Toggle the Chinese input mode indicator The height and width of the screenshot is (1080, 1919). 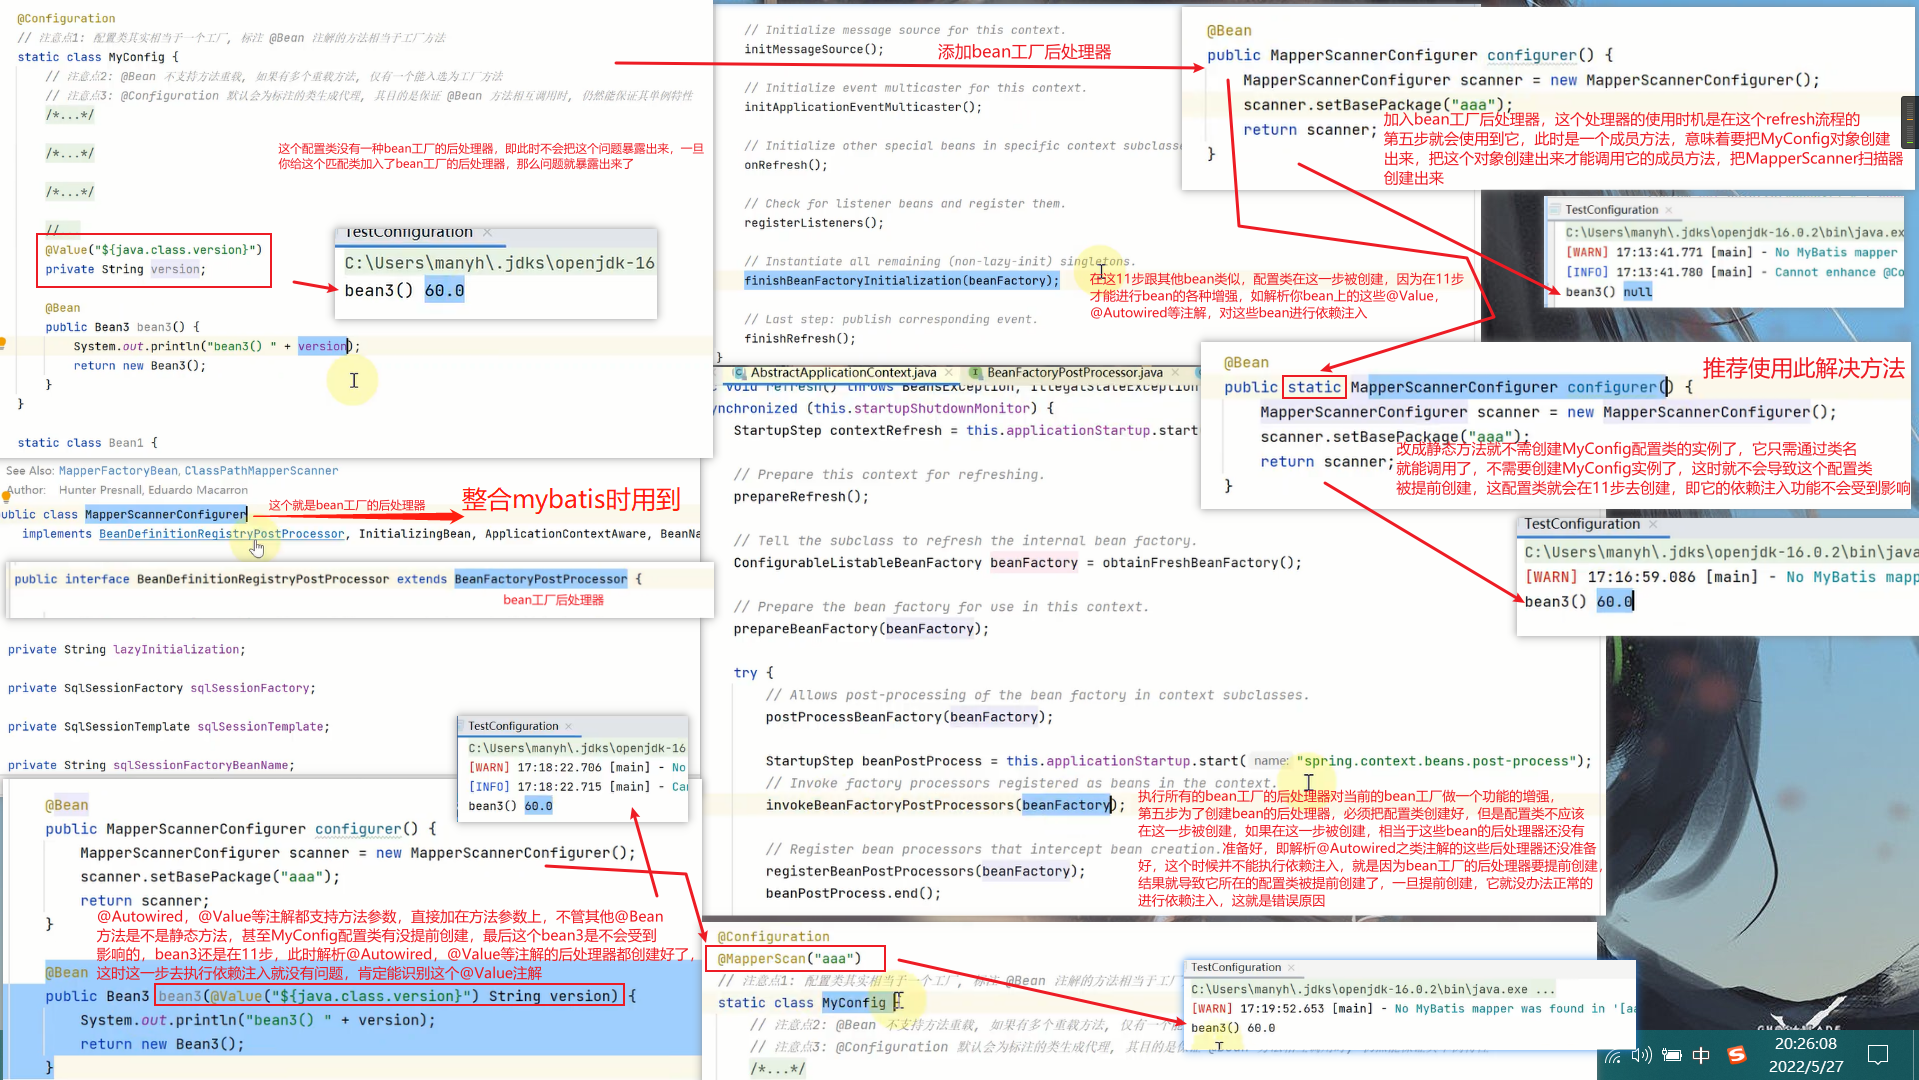coord(1701,1056)
